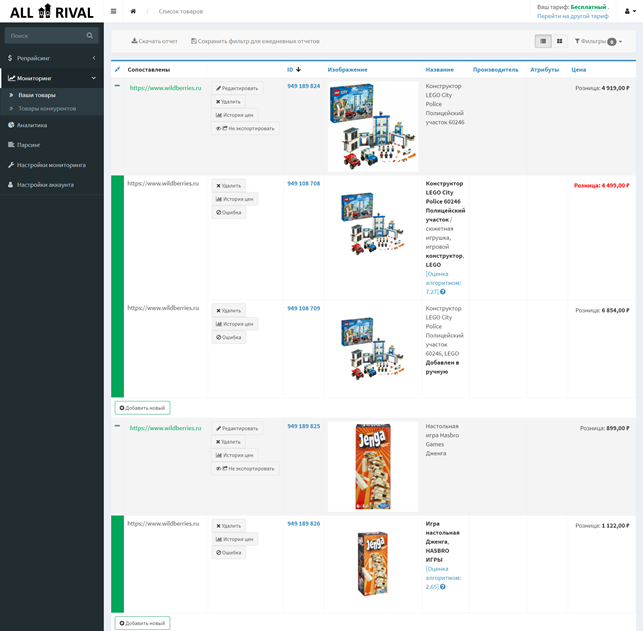Image resolution: width=643 pixels, height=631 pixels.
Task: Open product ID 949 108 708 link
Action: point(303,184)
